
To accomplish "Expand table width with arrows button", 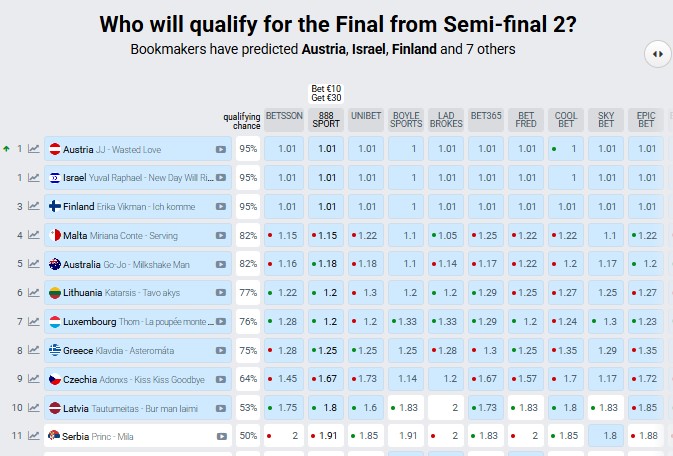I will [x=658, y=54].
